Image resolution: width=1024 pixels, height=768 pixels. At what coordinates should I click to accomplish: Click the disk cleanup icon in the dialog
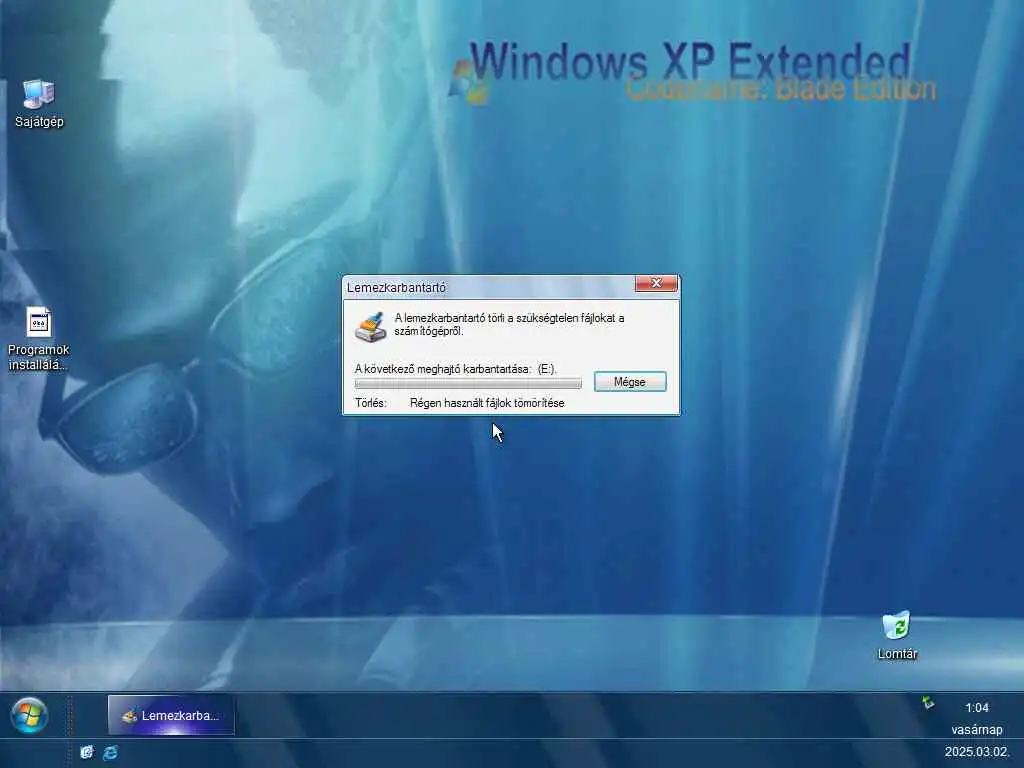pos(370,327)
